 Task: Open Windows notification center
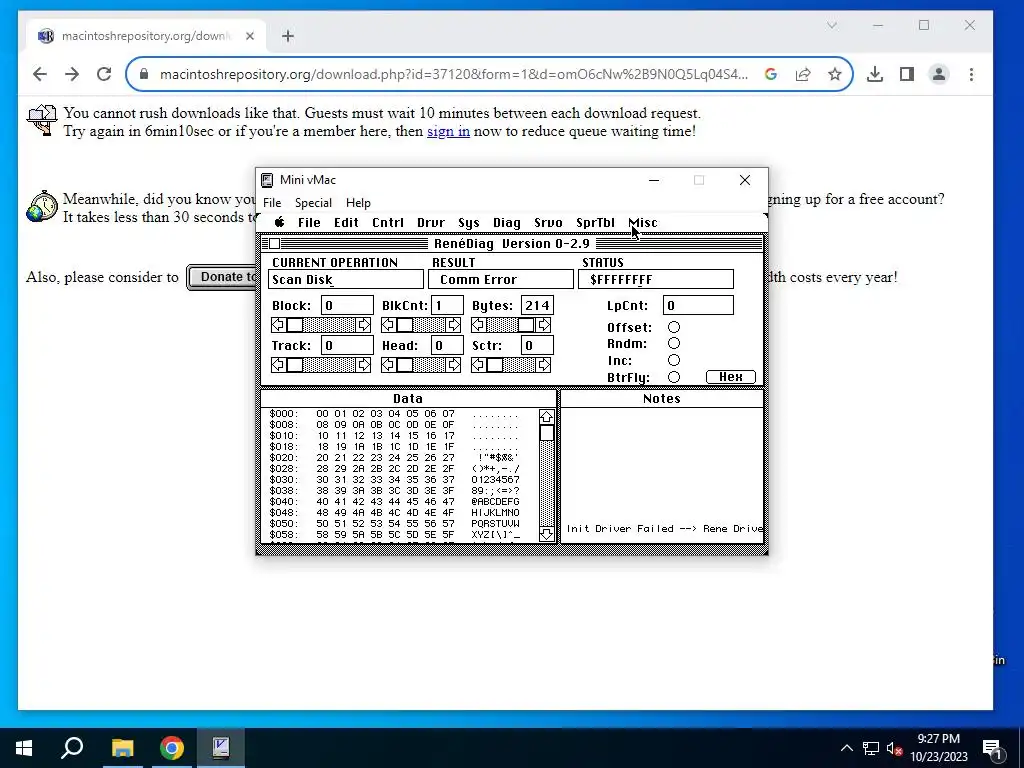click(992, 748)
